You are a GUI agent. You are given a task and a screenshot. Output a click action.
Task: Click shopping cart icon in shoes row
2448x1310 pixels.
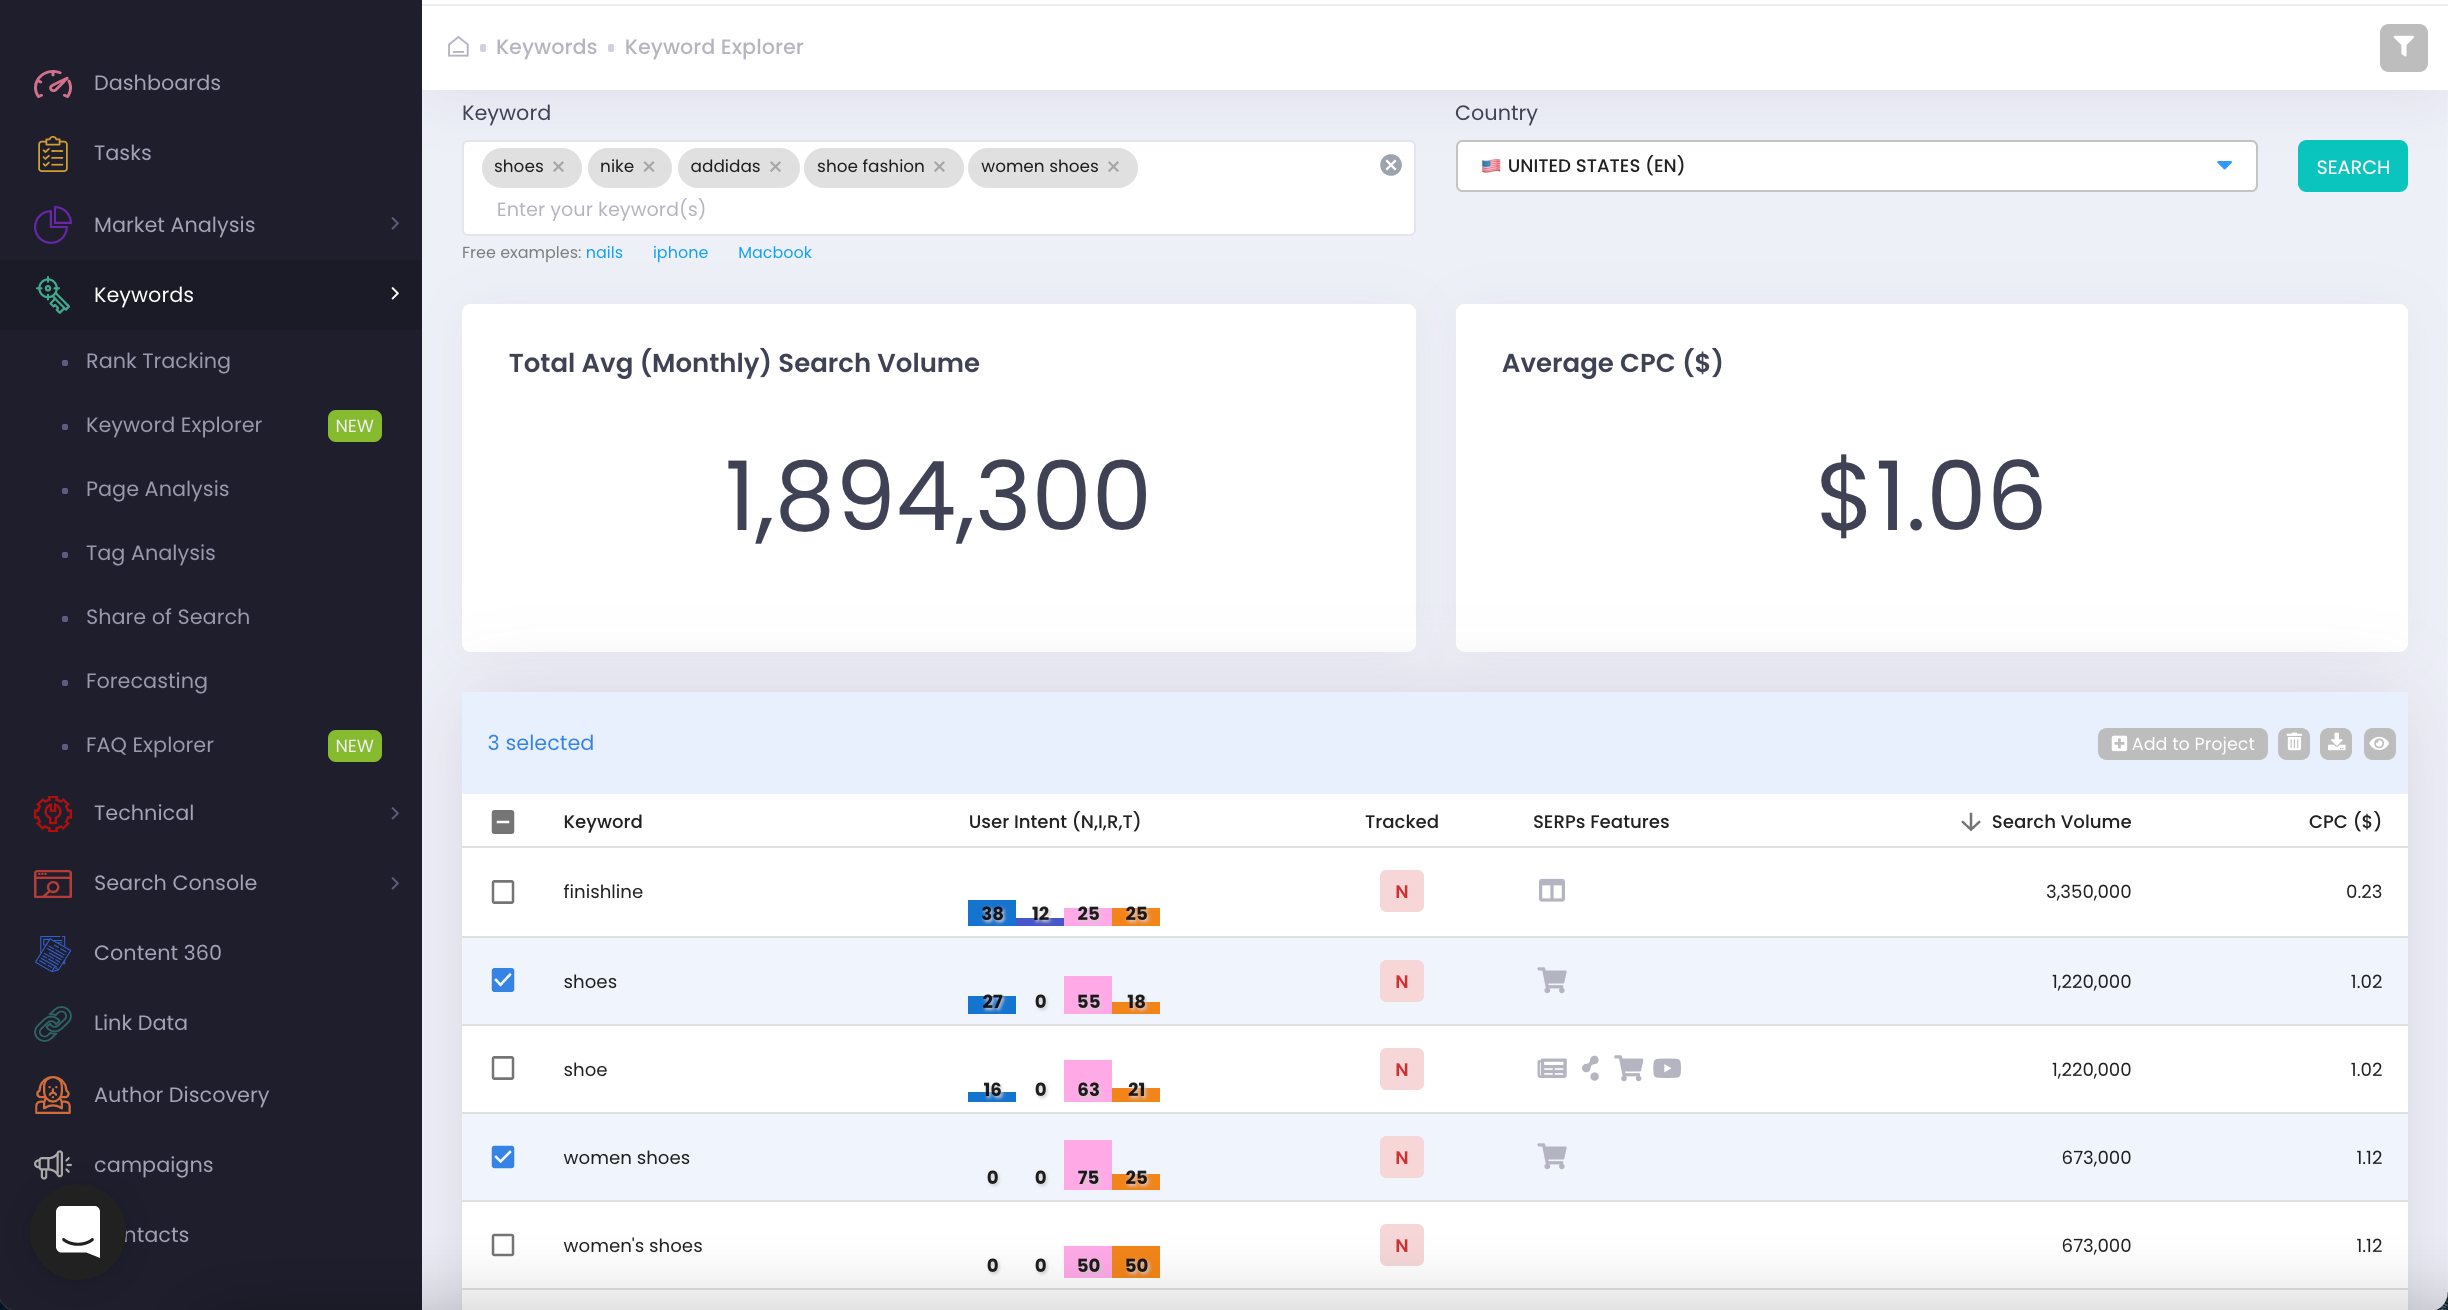coord(1552,981)
